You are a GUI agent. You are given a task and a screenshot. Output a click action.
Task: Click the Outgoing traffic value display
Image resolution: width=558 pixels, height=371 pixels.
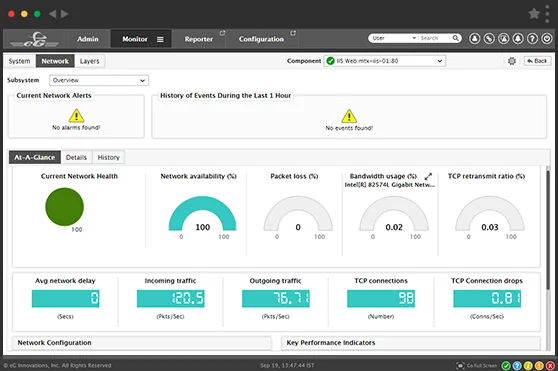tap(276, 298)
